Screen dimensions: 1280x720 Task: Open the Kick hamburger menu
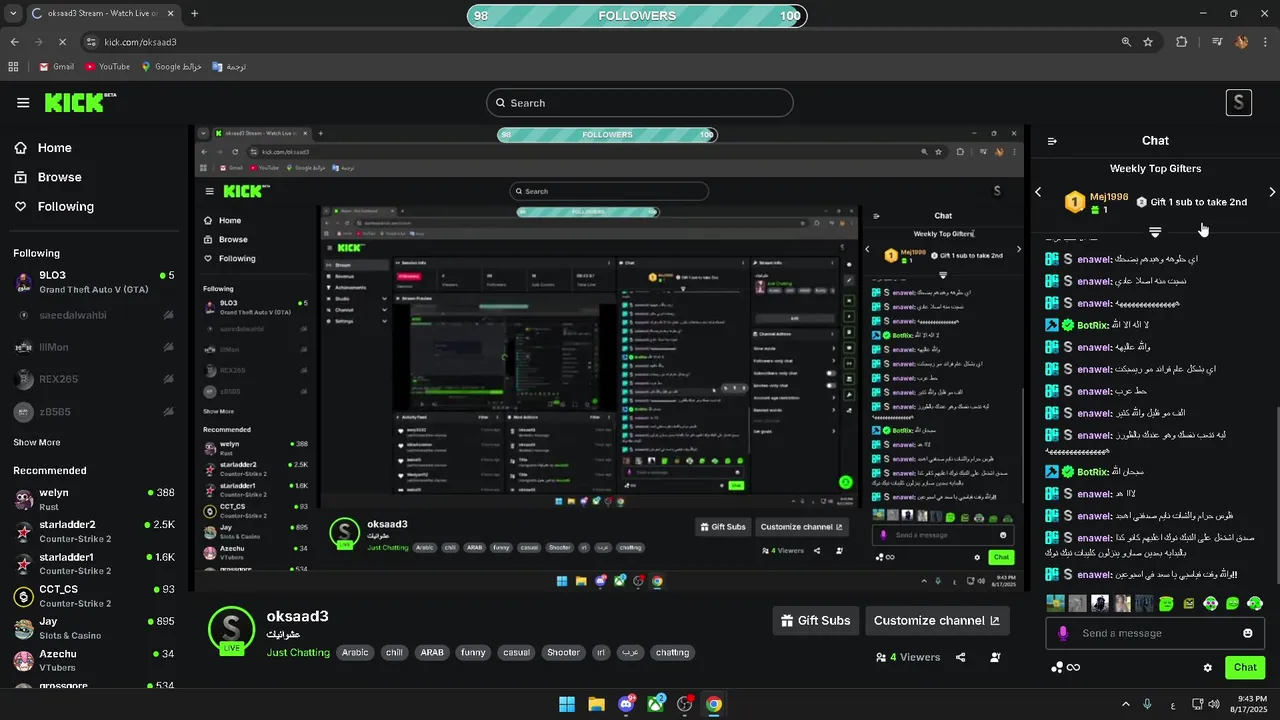click(x=23, y=103)
